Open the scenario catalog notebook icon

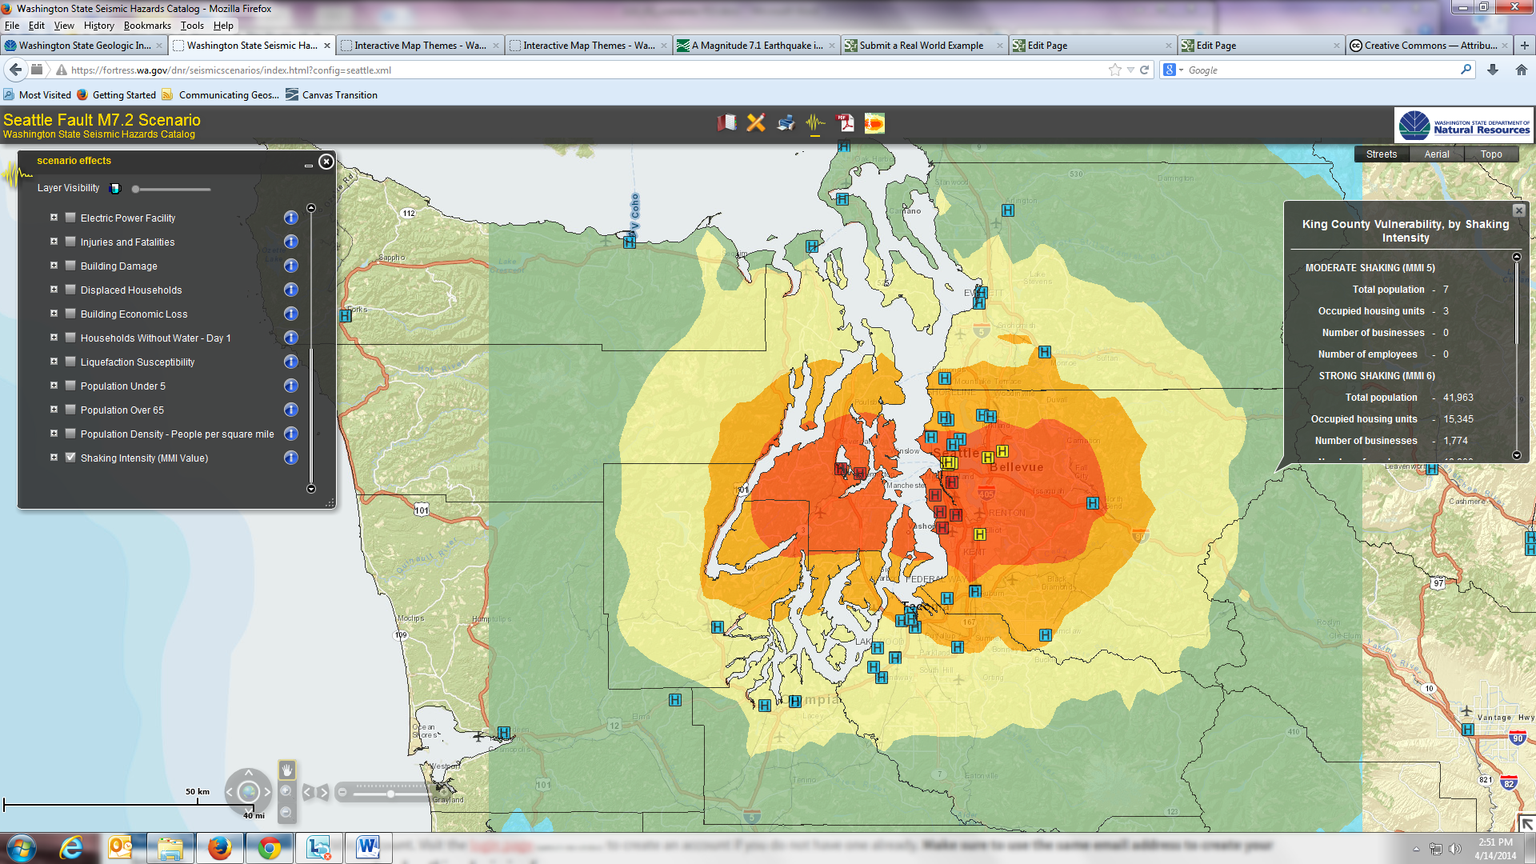[x=727, y=122]
